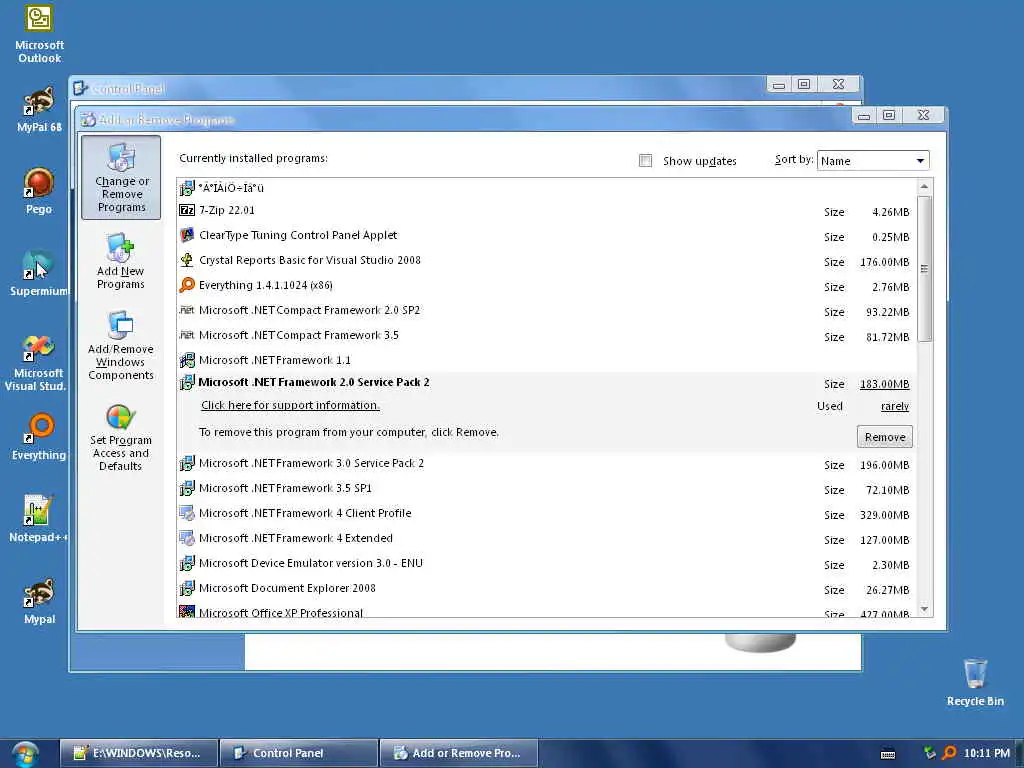The width and height of the screenshot is (1024, 768).
Task: Select the *À*ÏÀìÖ first program entry
Action: point(545,188)
